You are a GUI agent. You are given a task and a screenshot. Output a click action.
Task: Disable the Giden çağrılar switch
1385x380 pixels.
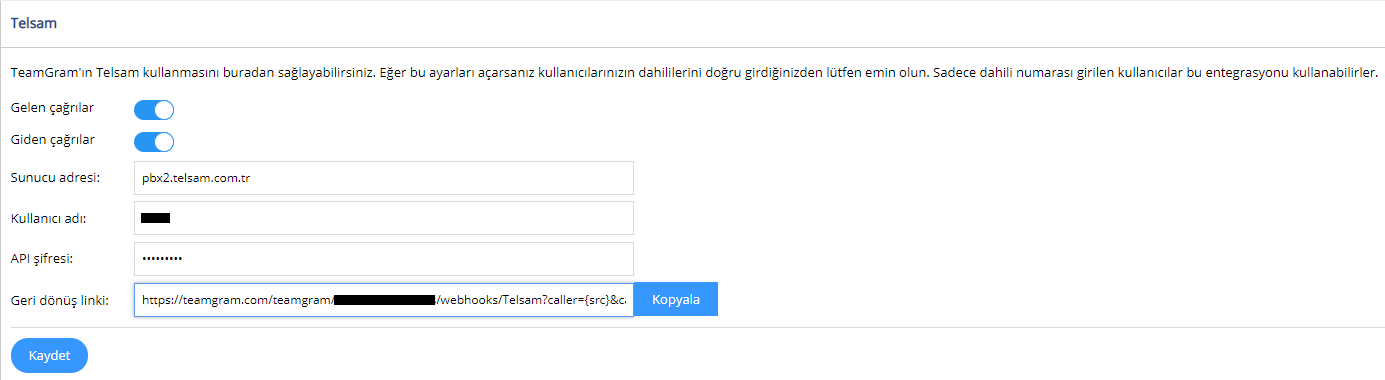(x=154, y=142)
